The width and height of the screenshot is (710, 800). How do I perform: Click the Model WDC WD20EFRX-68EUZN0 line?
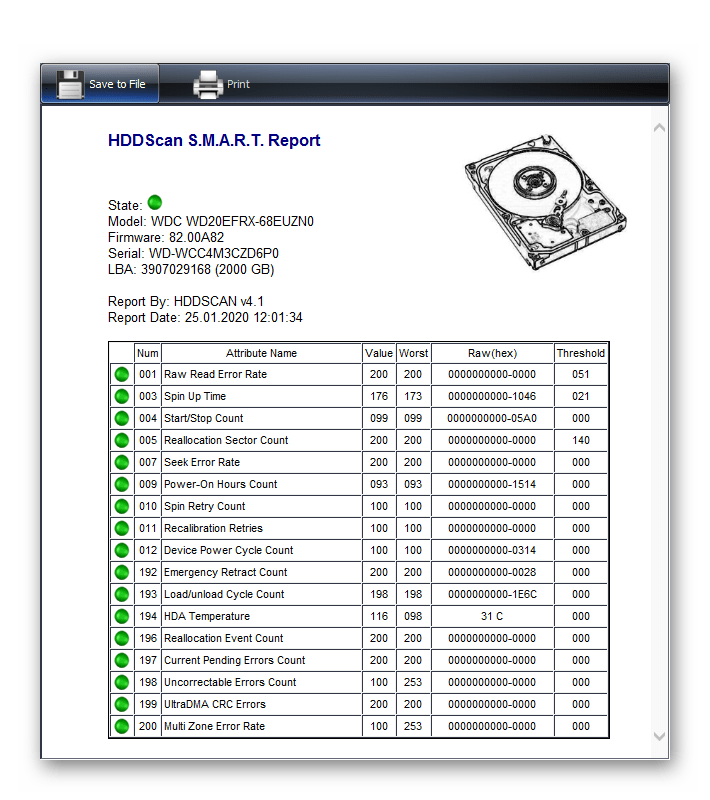click(211, 221)
